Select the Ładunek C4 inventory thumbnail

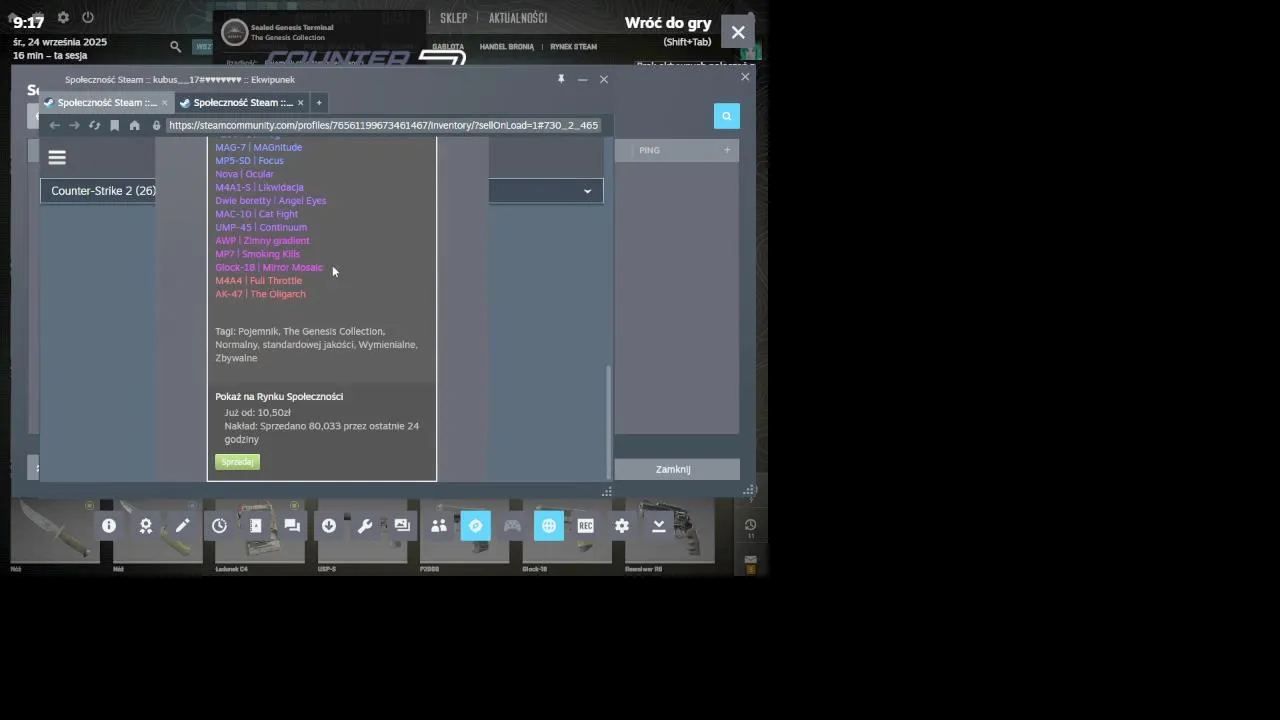point(260,533)
